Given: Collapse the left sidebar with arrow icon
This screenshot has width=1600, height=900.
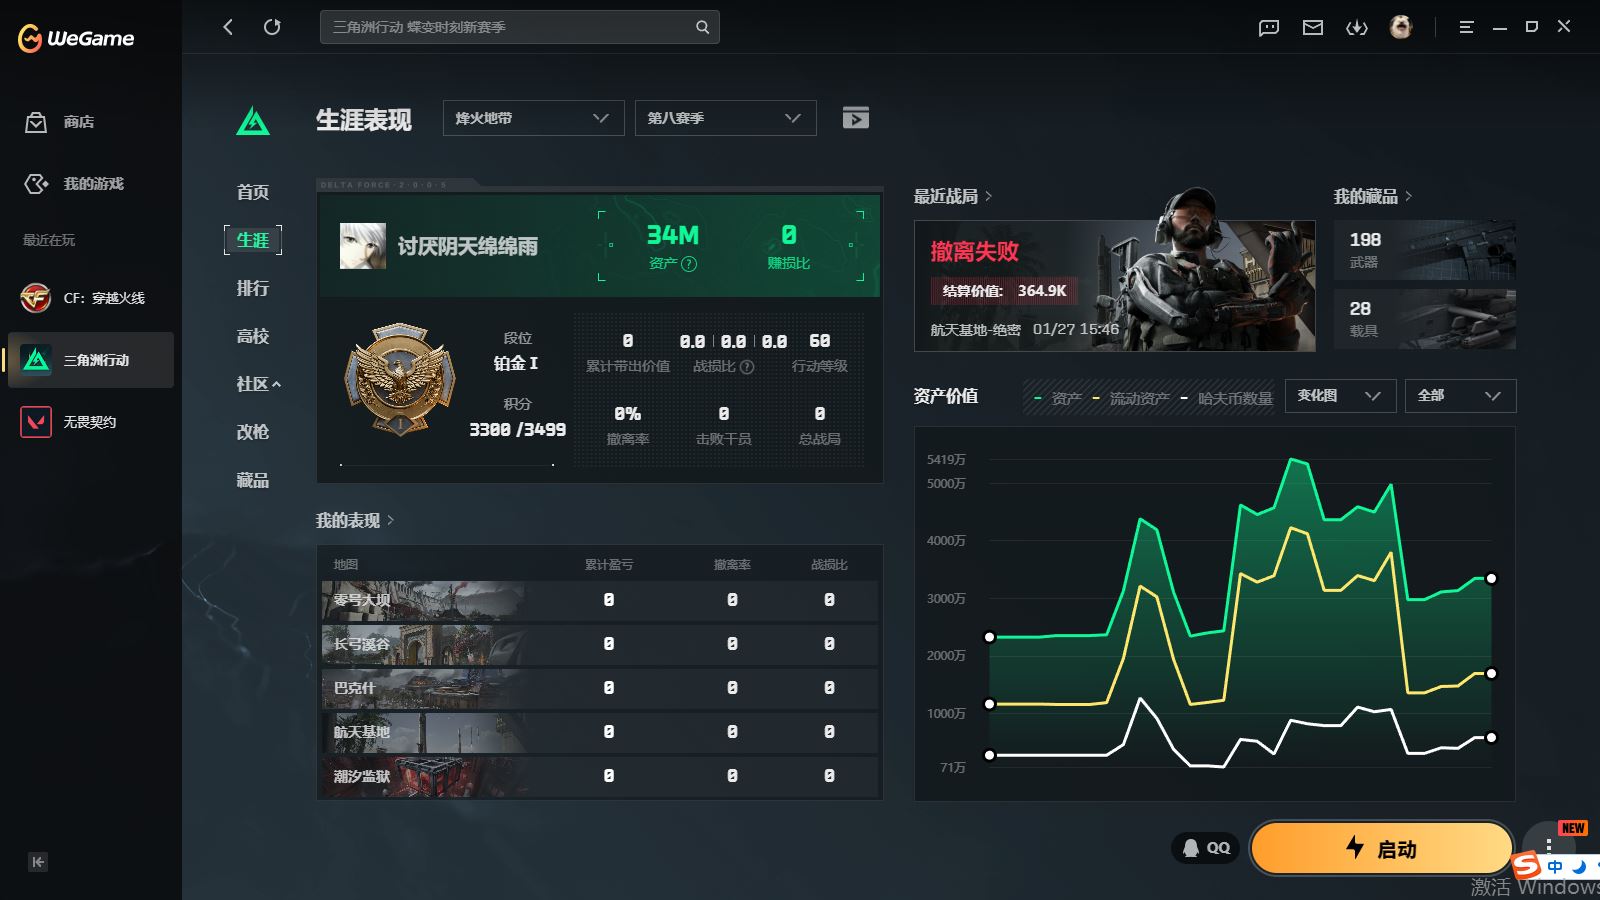Looking at the screenshot, I should tap(38, 862).
